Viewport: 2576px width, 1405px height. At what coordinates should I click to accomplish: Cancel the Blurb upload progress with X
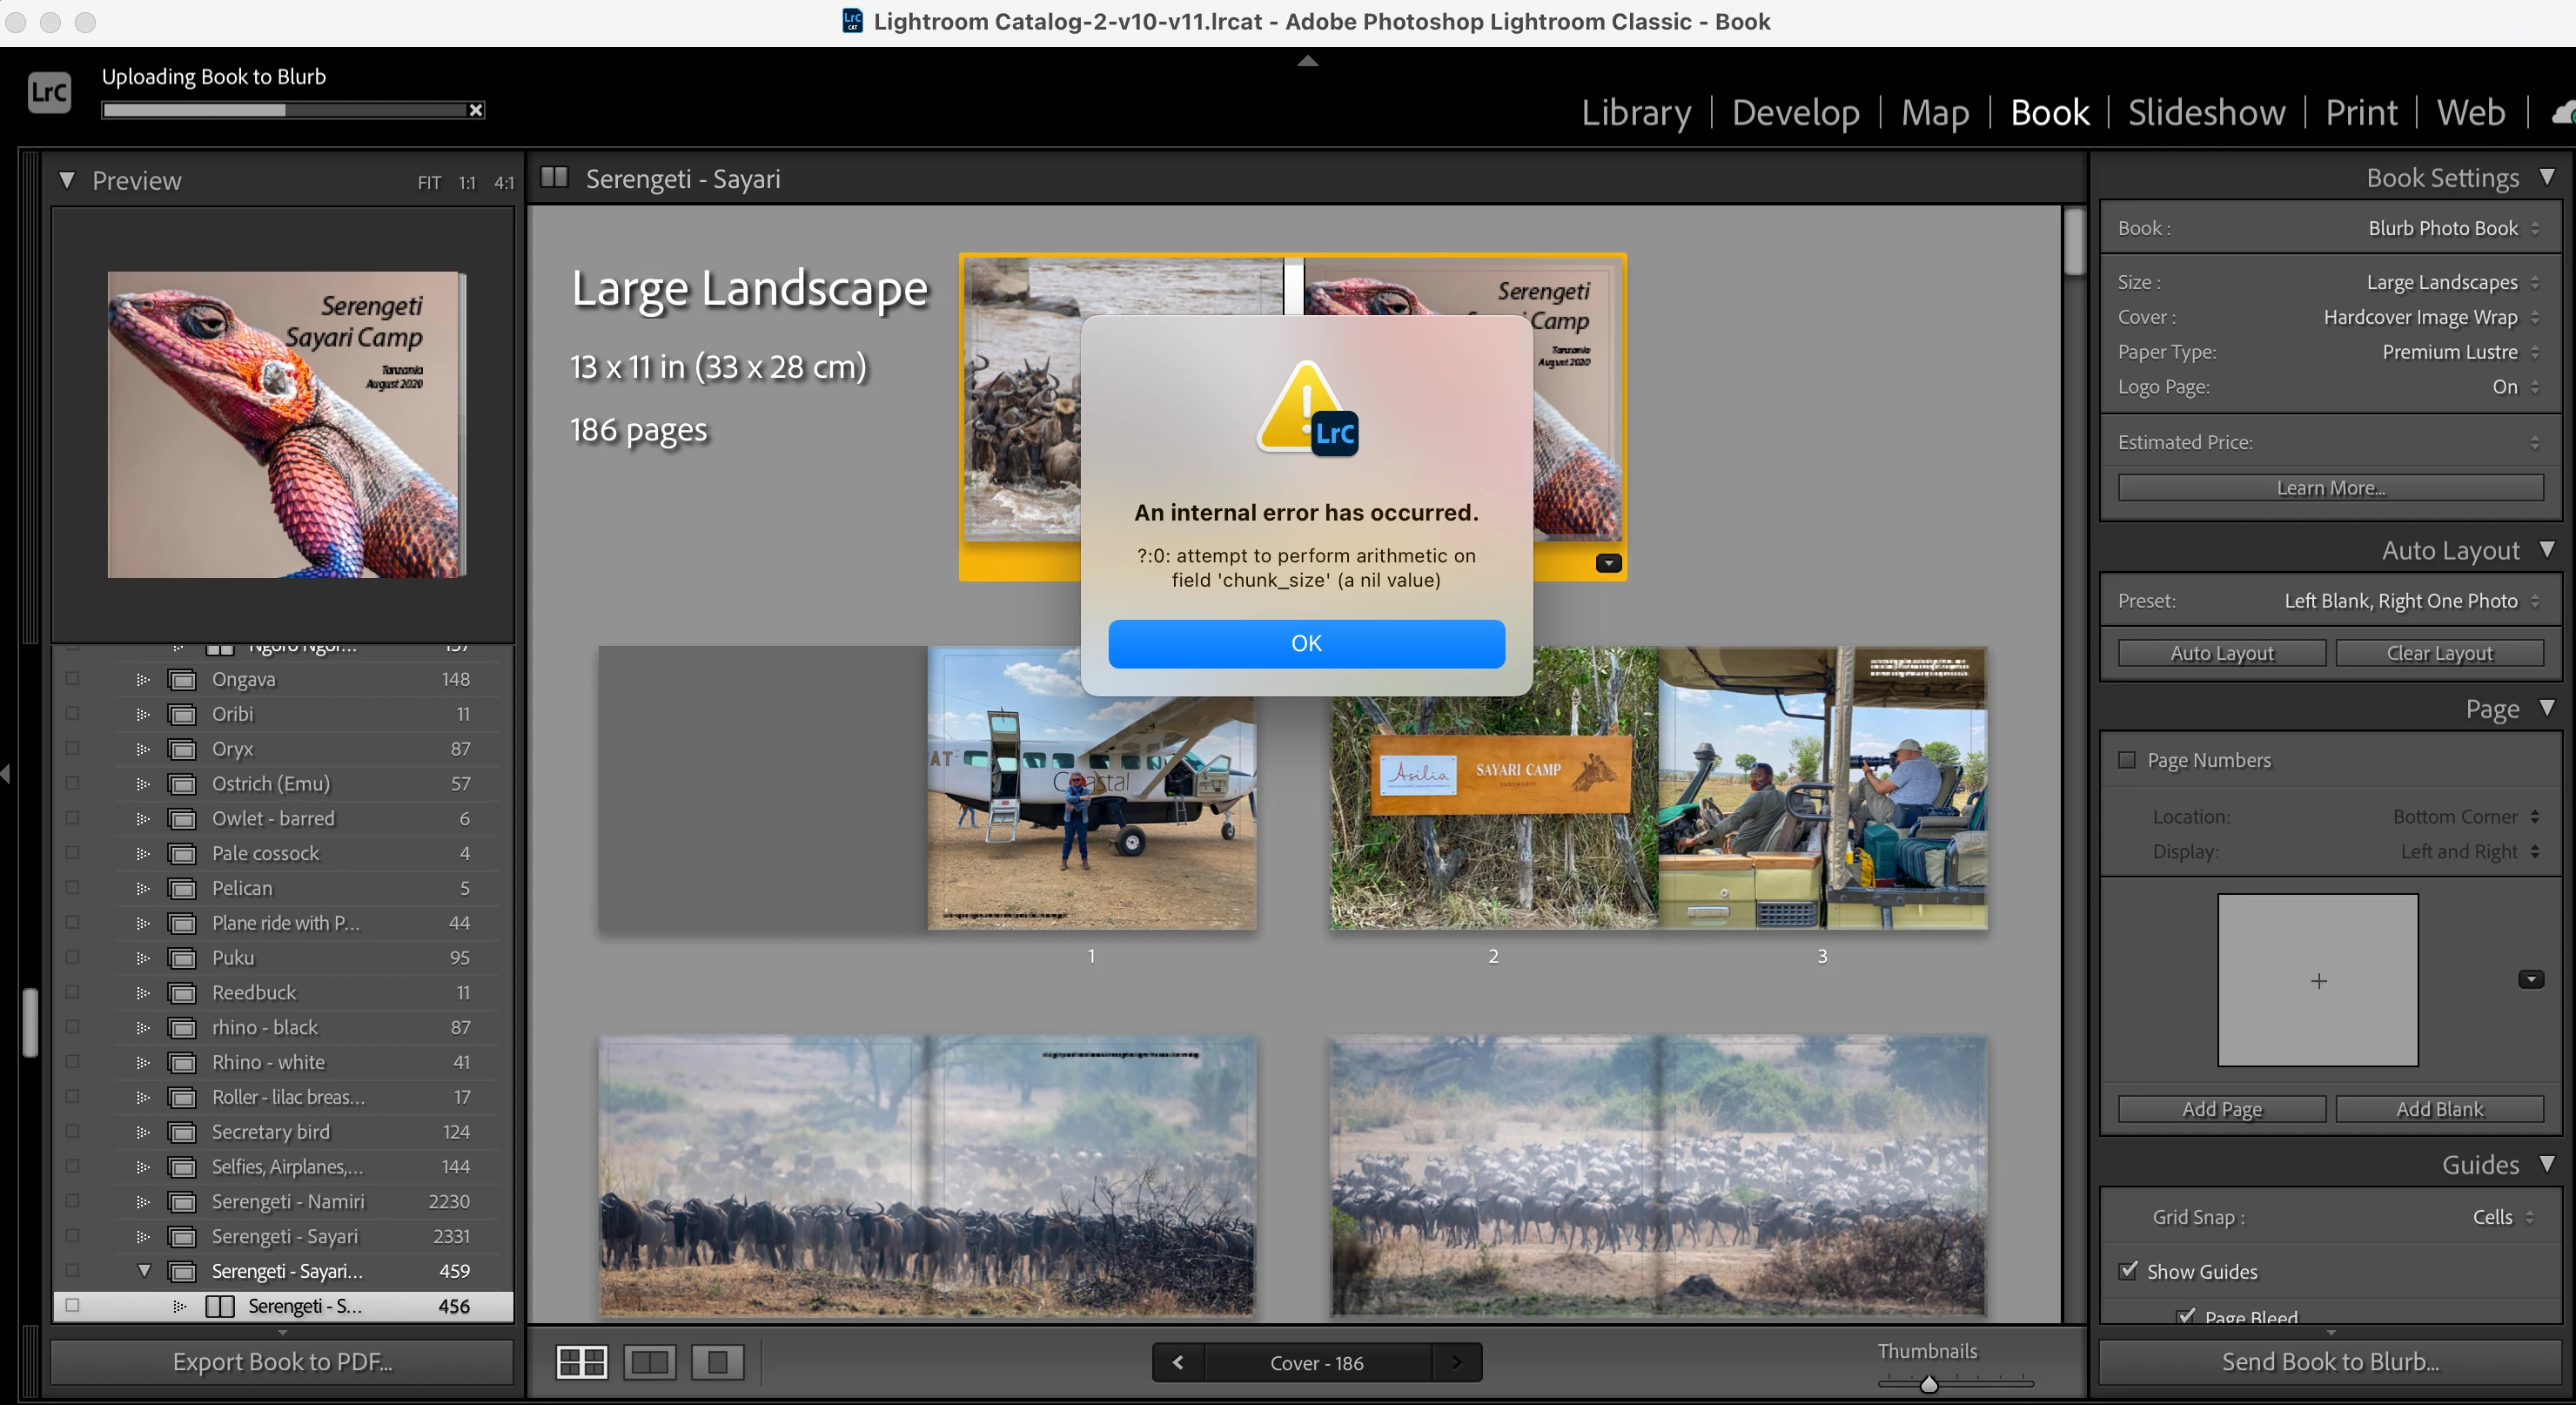pyautogui.click(x=476, y=110)
